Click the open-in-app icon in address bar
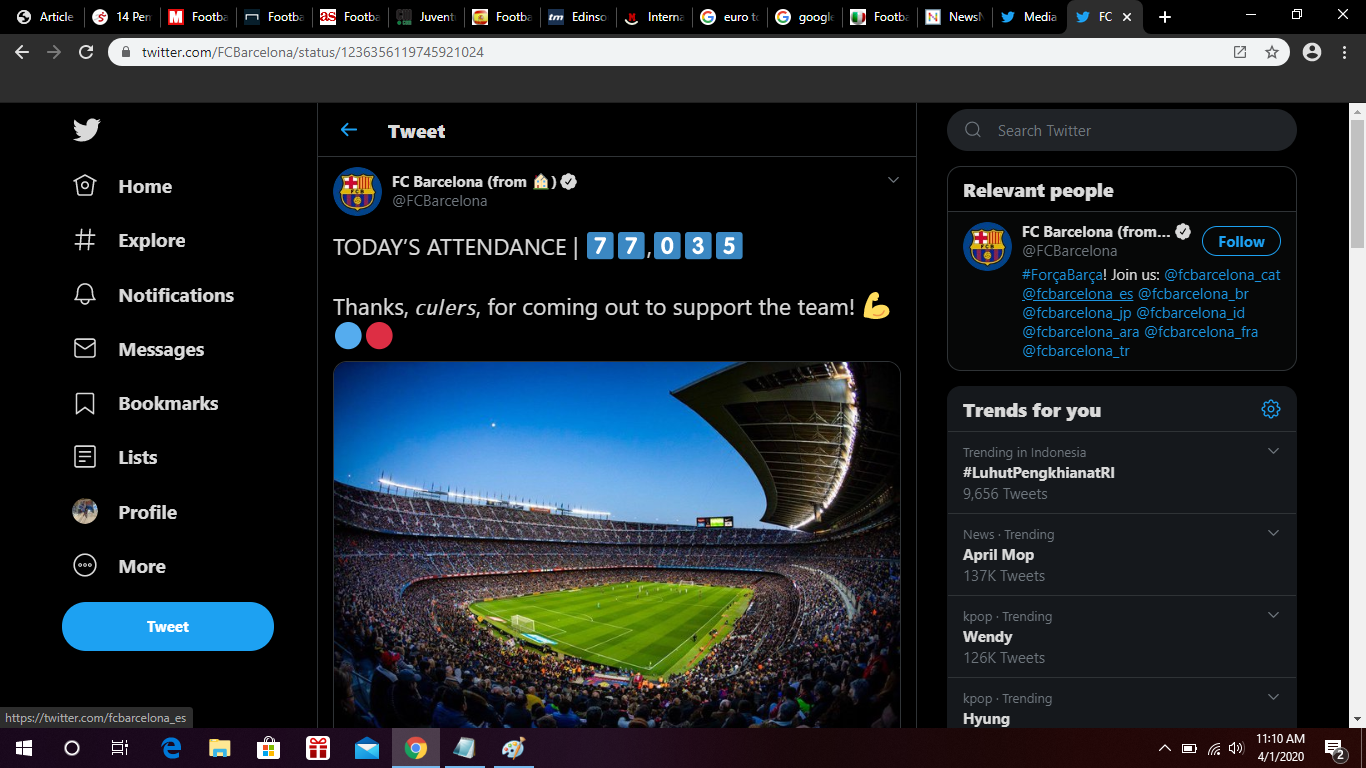1366x768 pixels. pyautogui.click(x=1240, y=52)
